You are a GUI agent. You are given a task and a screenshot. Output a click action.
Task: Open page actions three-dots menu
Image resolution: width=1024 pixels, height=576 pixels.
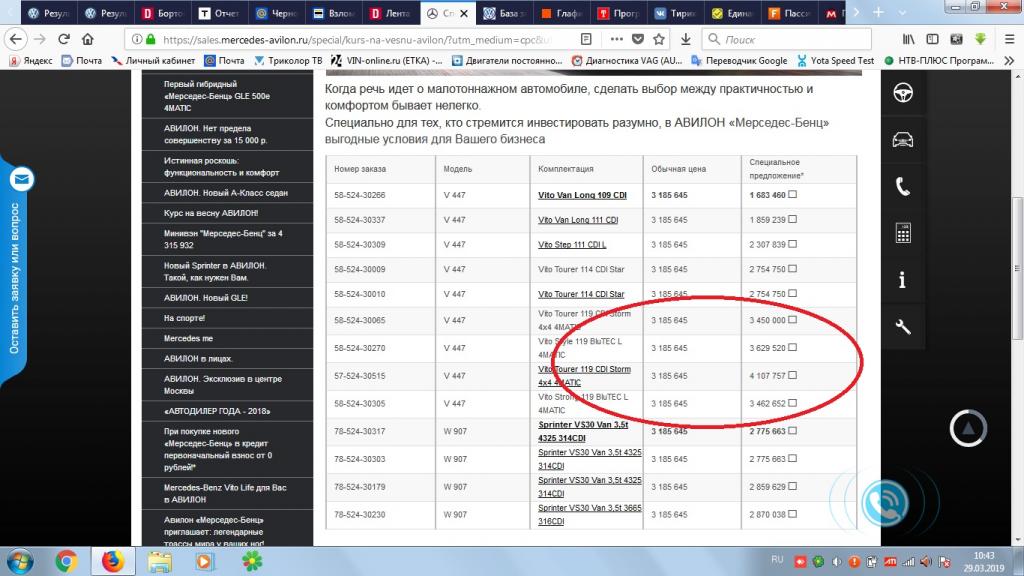pos(616,39)
